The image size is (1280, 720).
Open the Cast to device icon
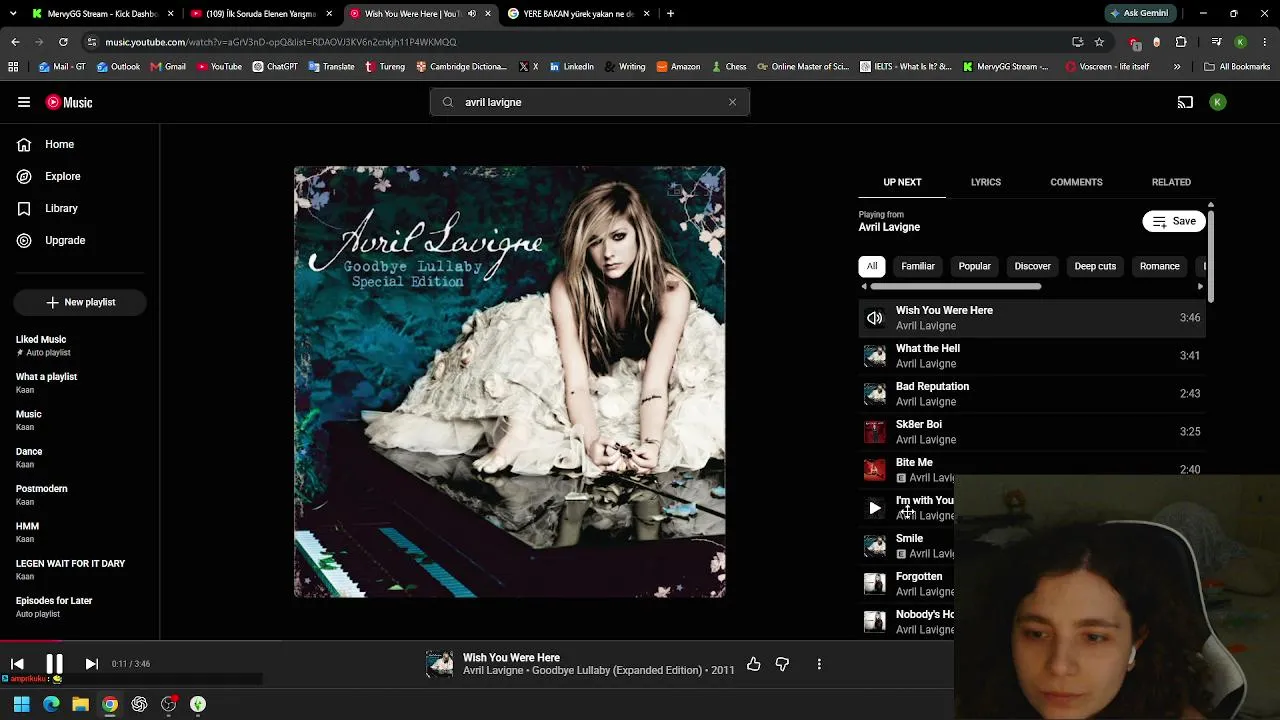click(x=1185, y=102)
